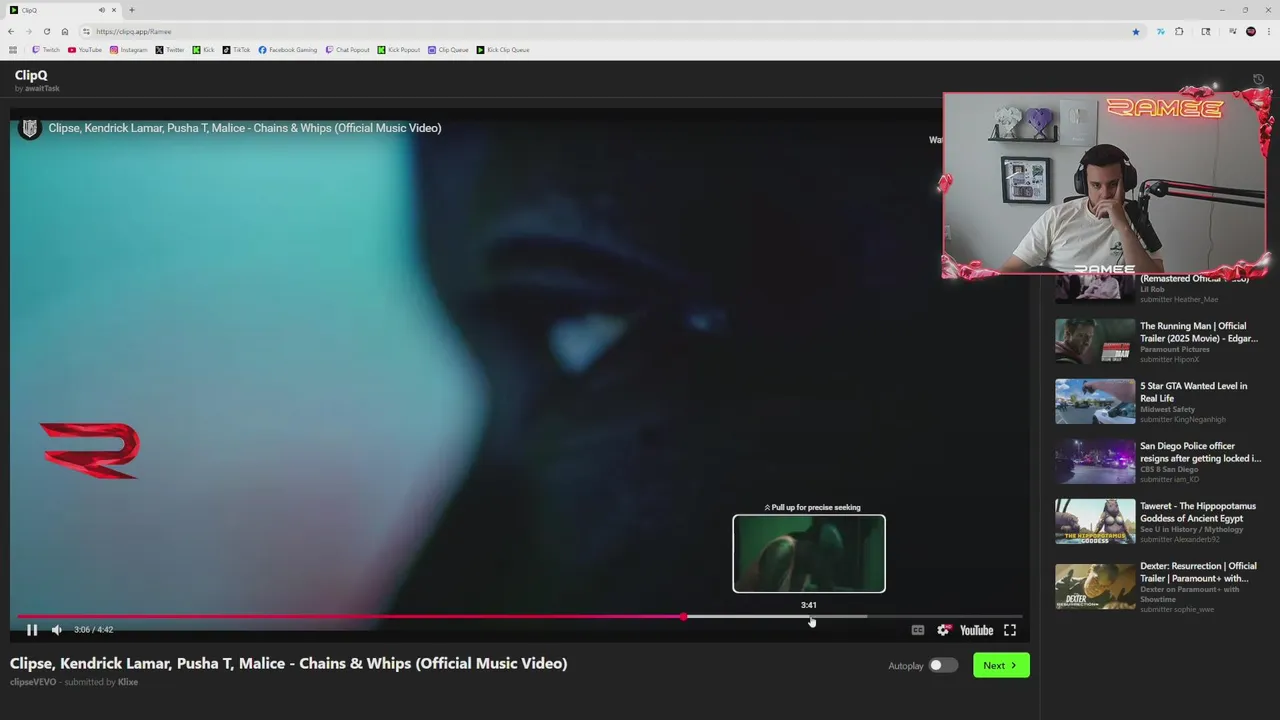Open the Facebook Gaming bookmark
1280x720 pixels.
point(288,50)
